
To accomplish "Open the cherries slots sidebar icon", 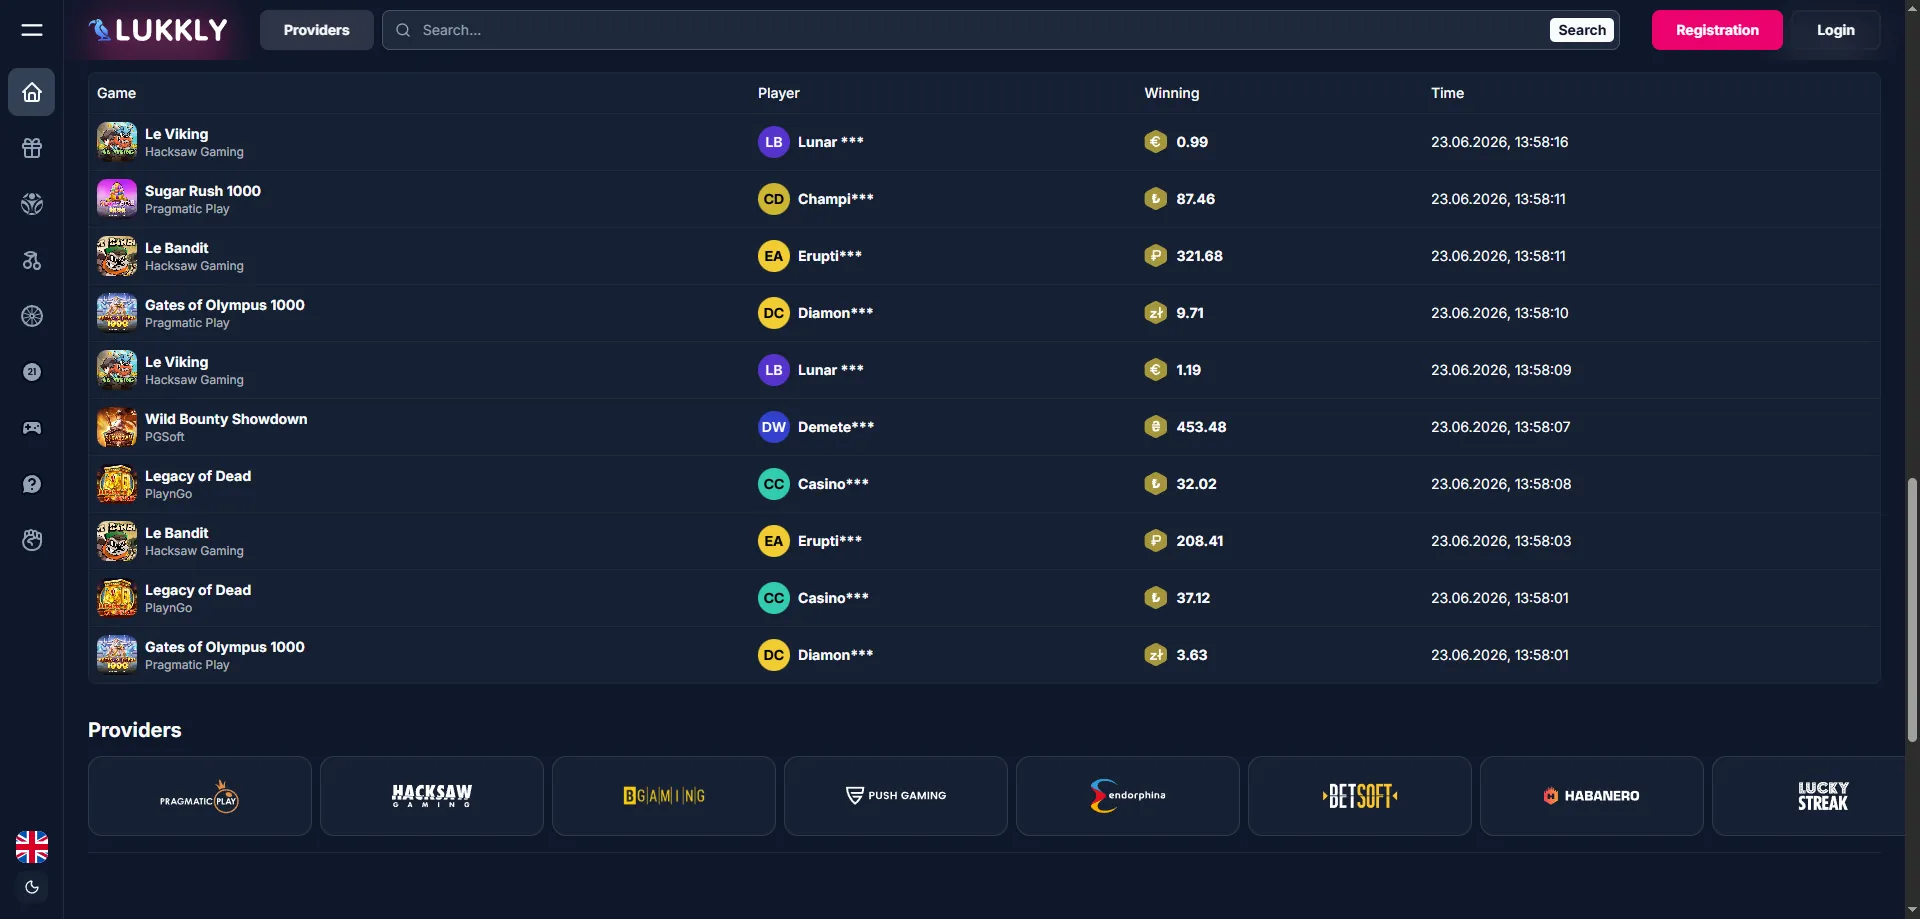I will [32, 260].
